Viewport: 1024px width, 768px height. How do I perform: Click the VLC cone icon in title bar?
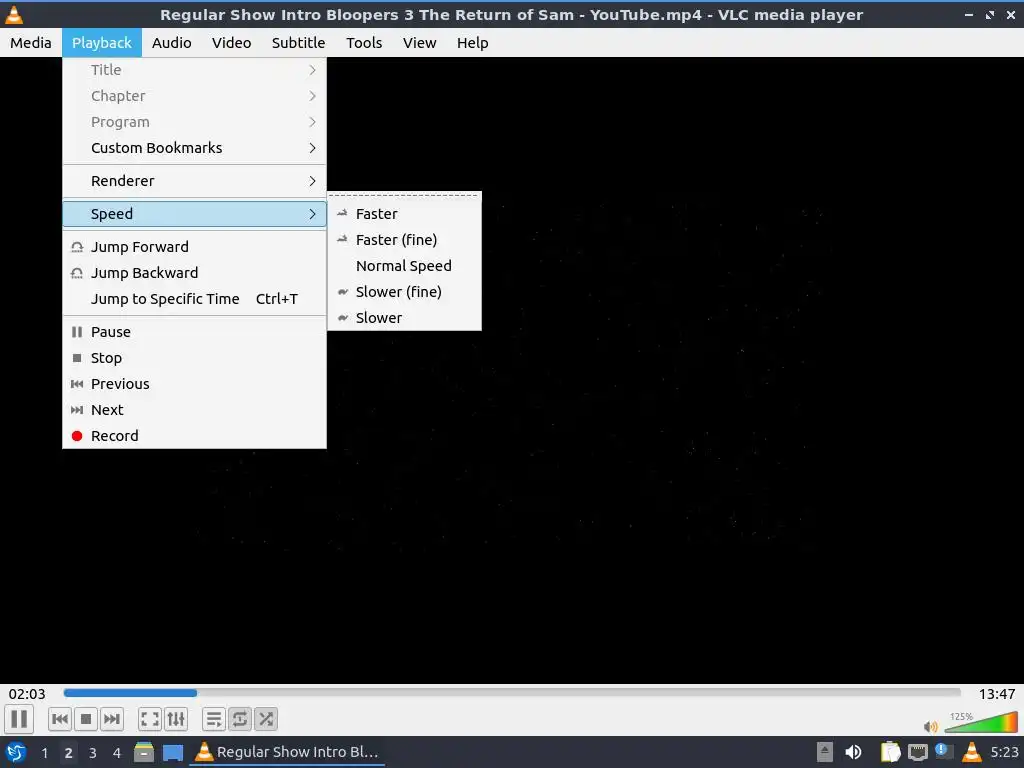13,14
